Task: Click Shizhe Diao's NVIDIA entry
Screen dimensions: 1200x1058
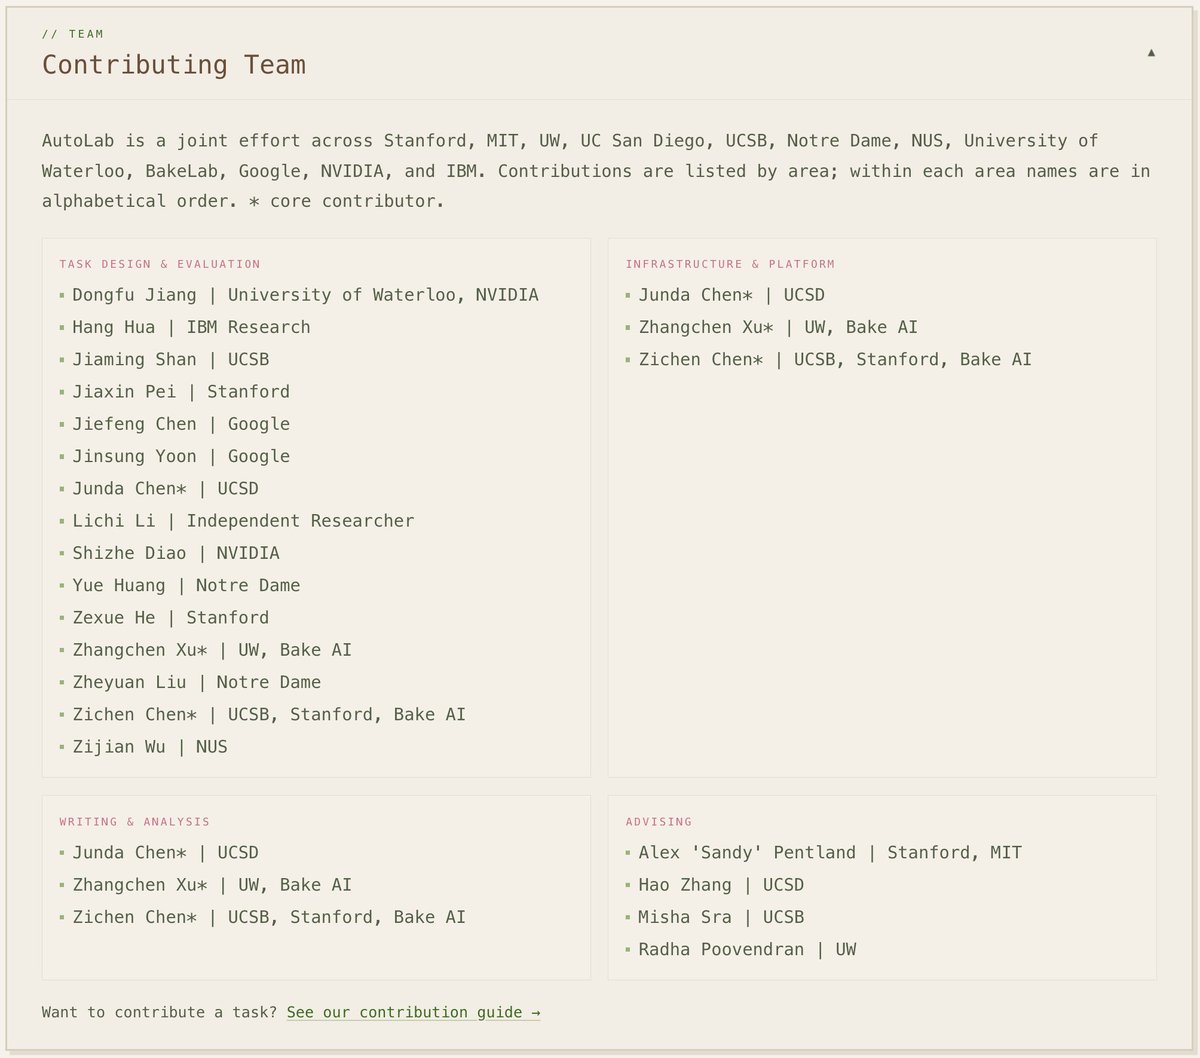Action: [176, 553]
